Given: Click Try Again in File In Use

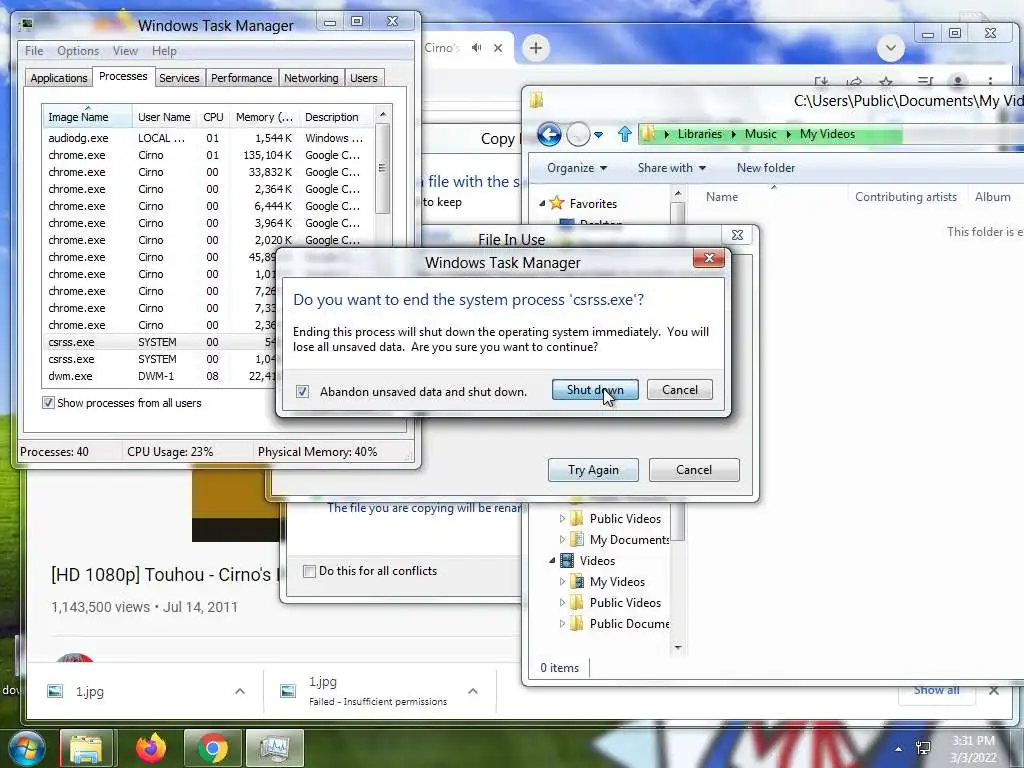Looking at the screenshot, I should point(593,470).
